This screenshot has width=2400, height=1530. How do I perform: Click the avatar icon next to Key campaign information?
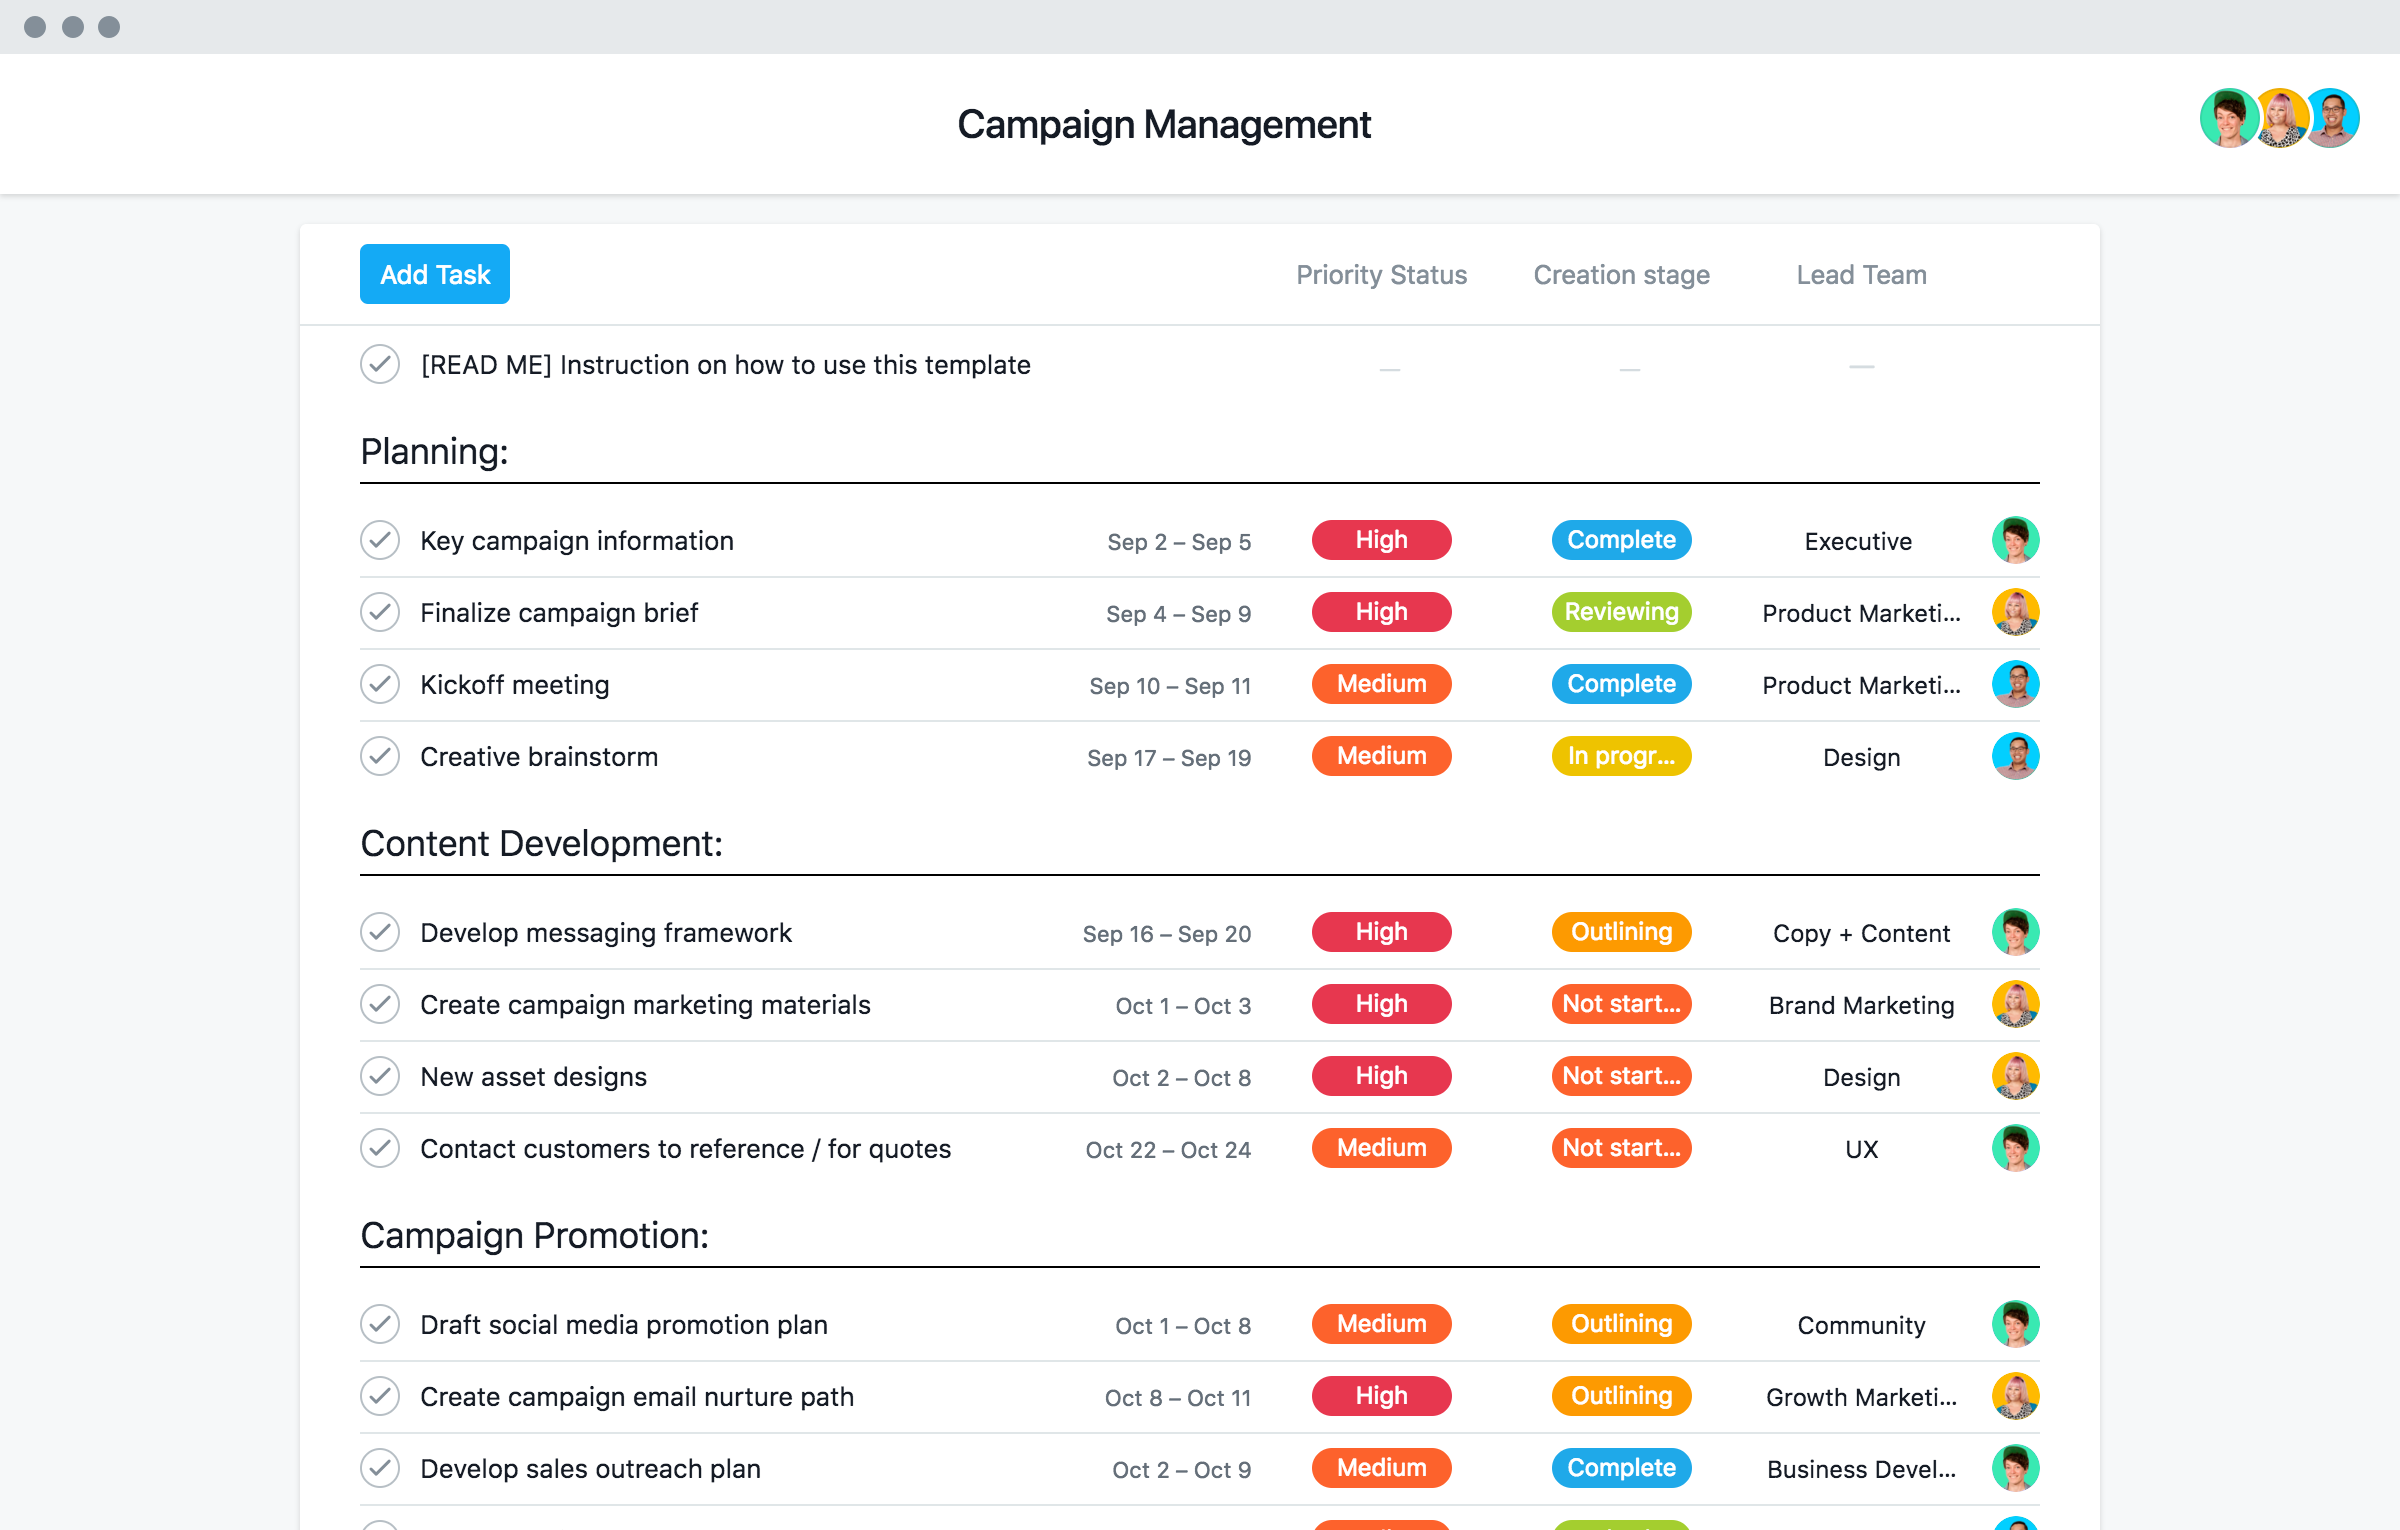click(x=2017, y=540)
